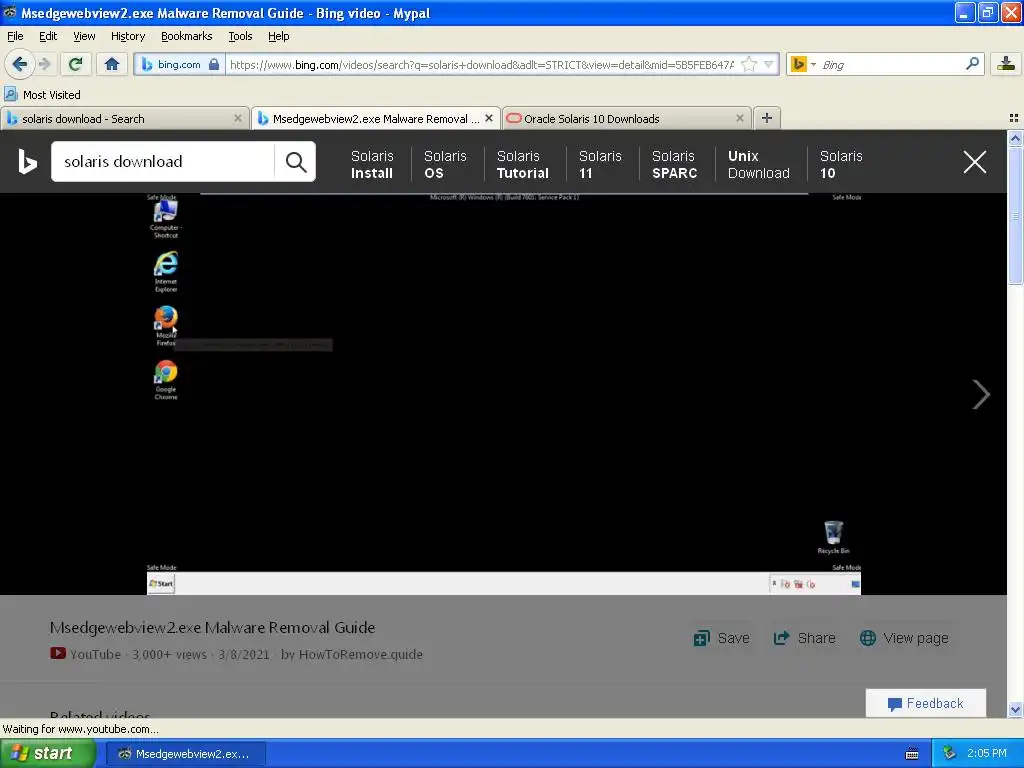Bookmark this page with the star icon
Screen dimensions: 1024x768
[x=749, y=64]
